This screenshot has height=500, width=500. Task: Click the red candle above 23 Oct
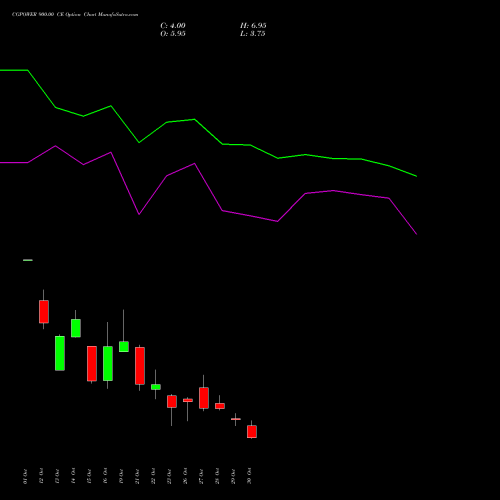coord(172,401)
